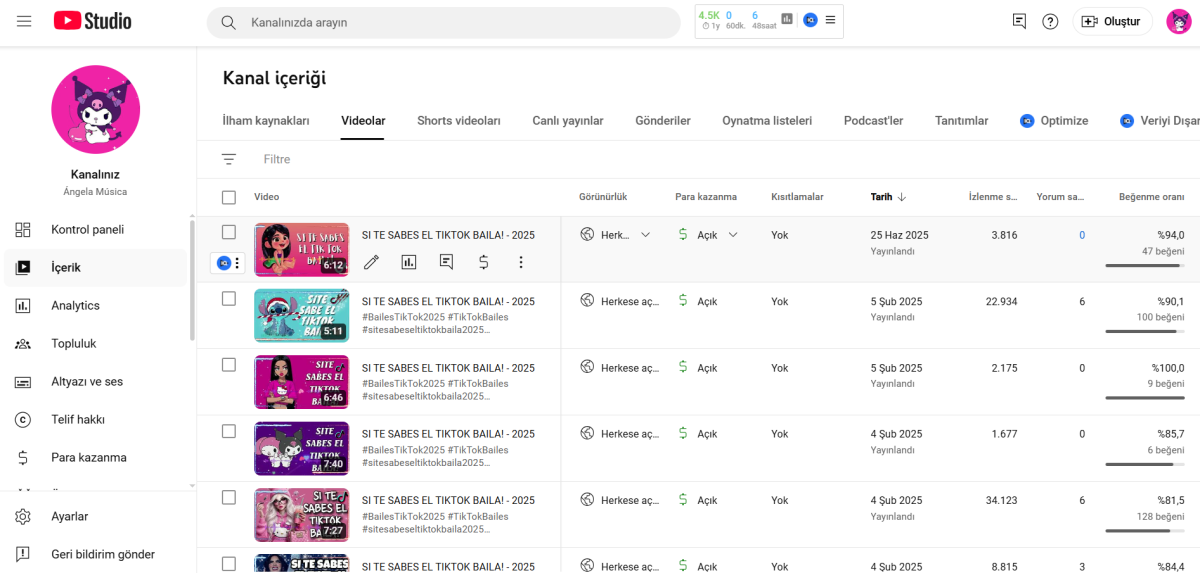Open monetization dollar icon under first video
1200x573 pixels.
tap(483, 262)
